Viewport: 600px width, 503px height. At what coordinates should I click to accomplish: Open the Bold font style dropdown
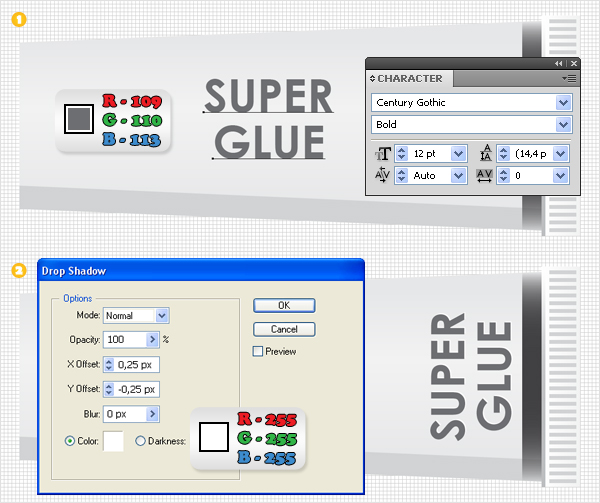coord(563,124)
